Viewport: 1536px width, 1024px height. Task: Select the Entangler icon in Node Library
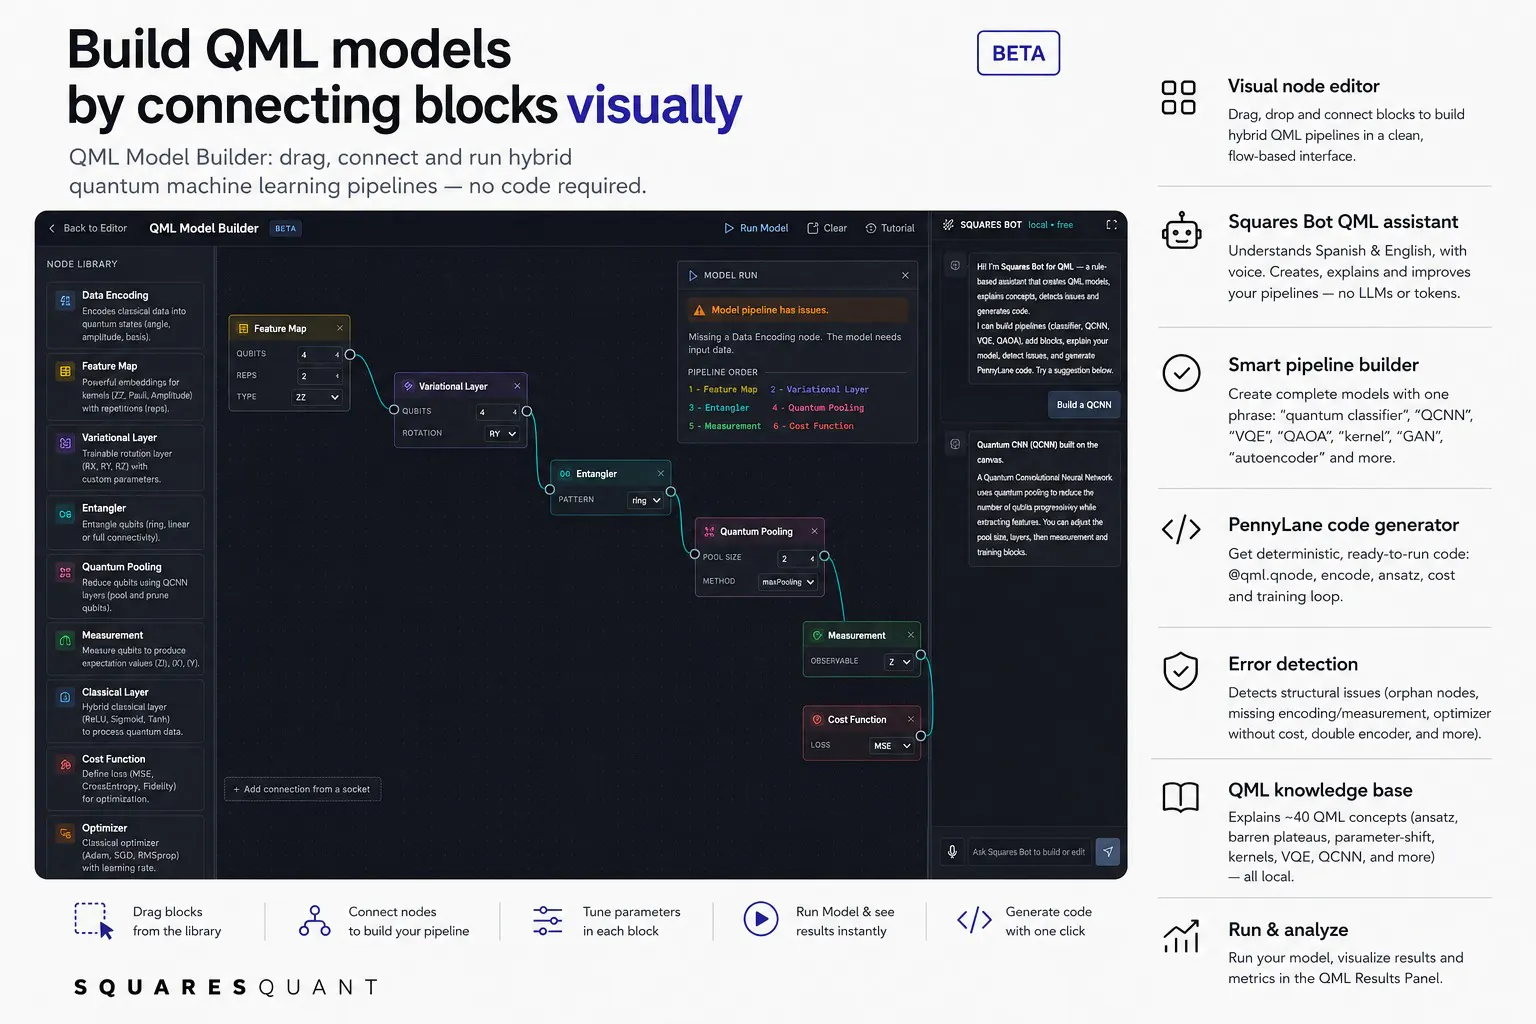point(65,514)
